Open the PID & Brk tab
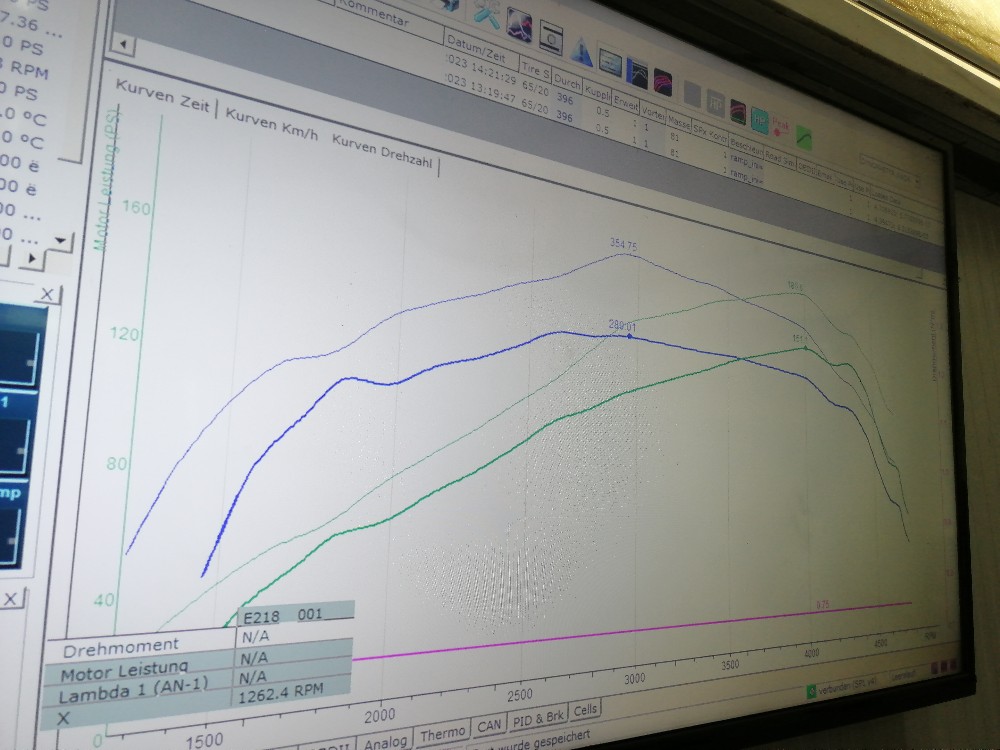Screen dimensions: 1000x750 click(537, 717)
